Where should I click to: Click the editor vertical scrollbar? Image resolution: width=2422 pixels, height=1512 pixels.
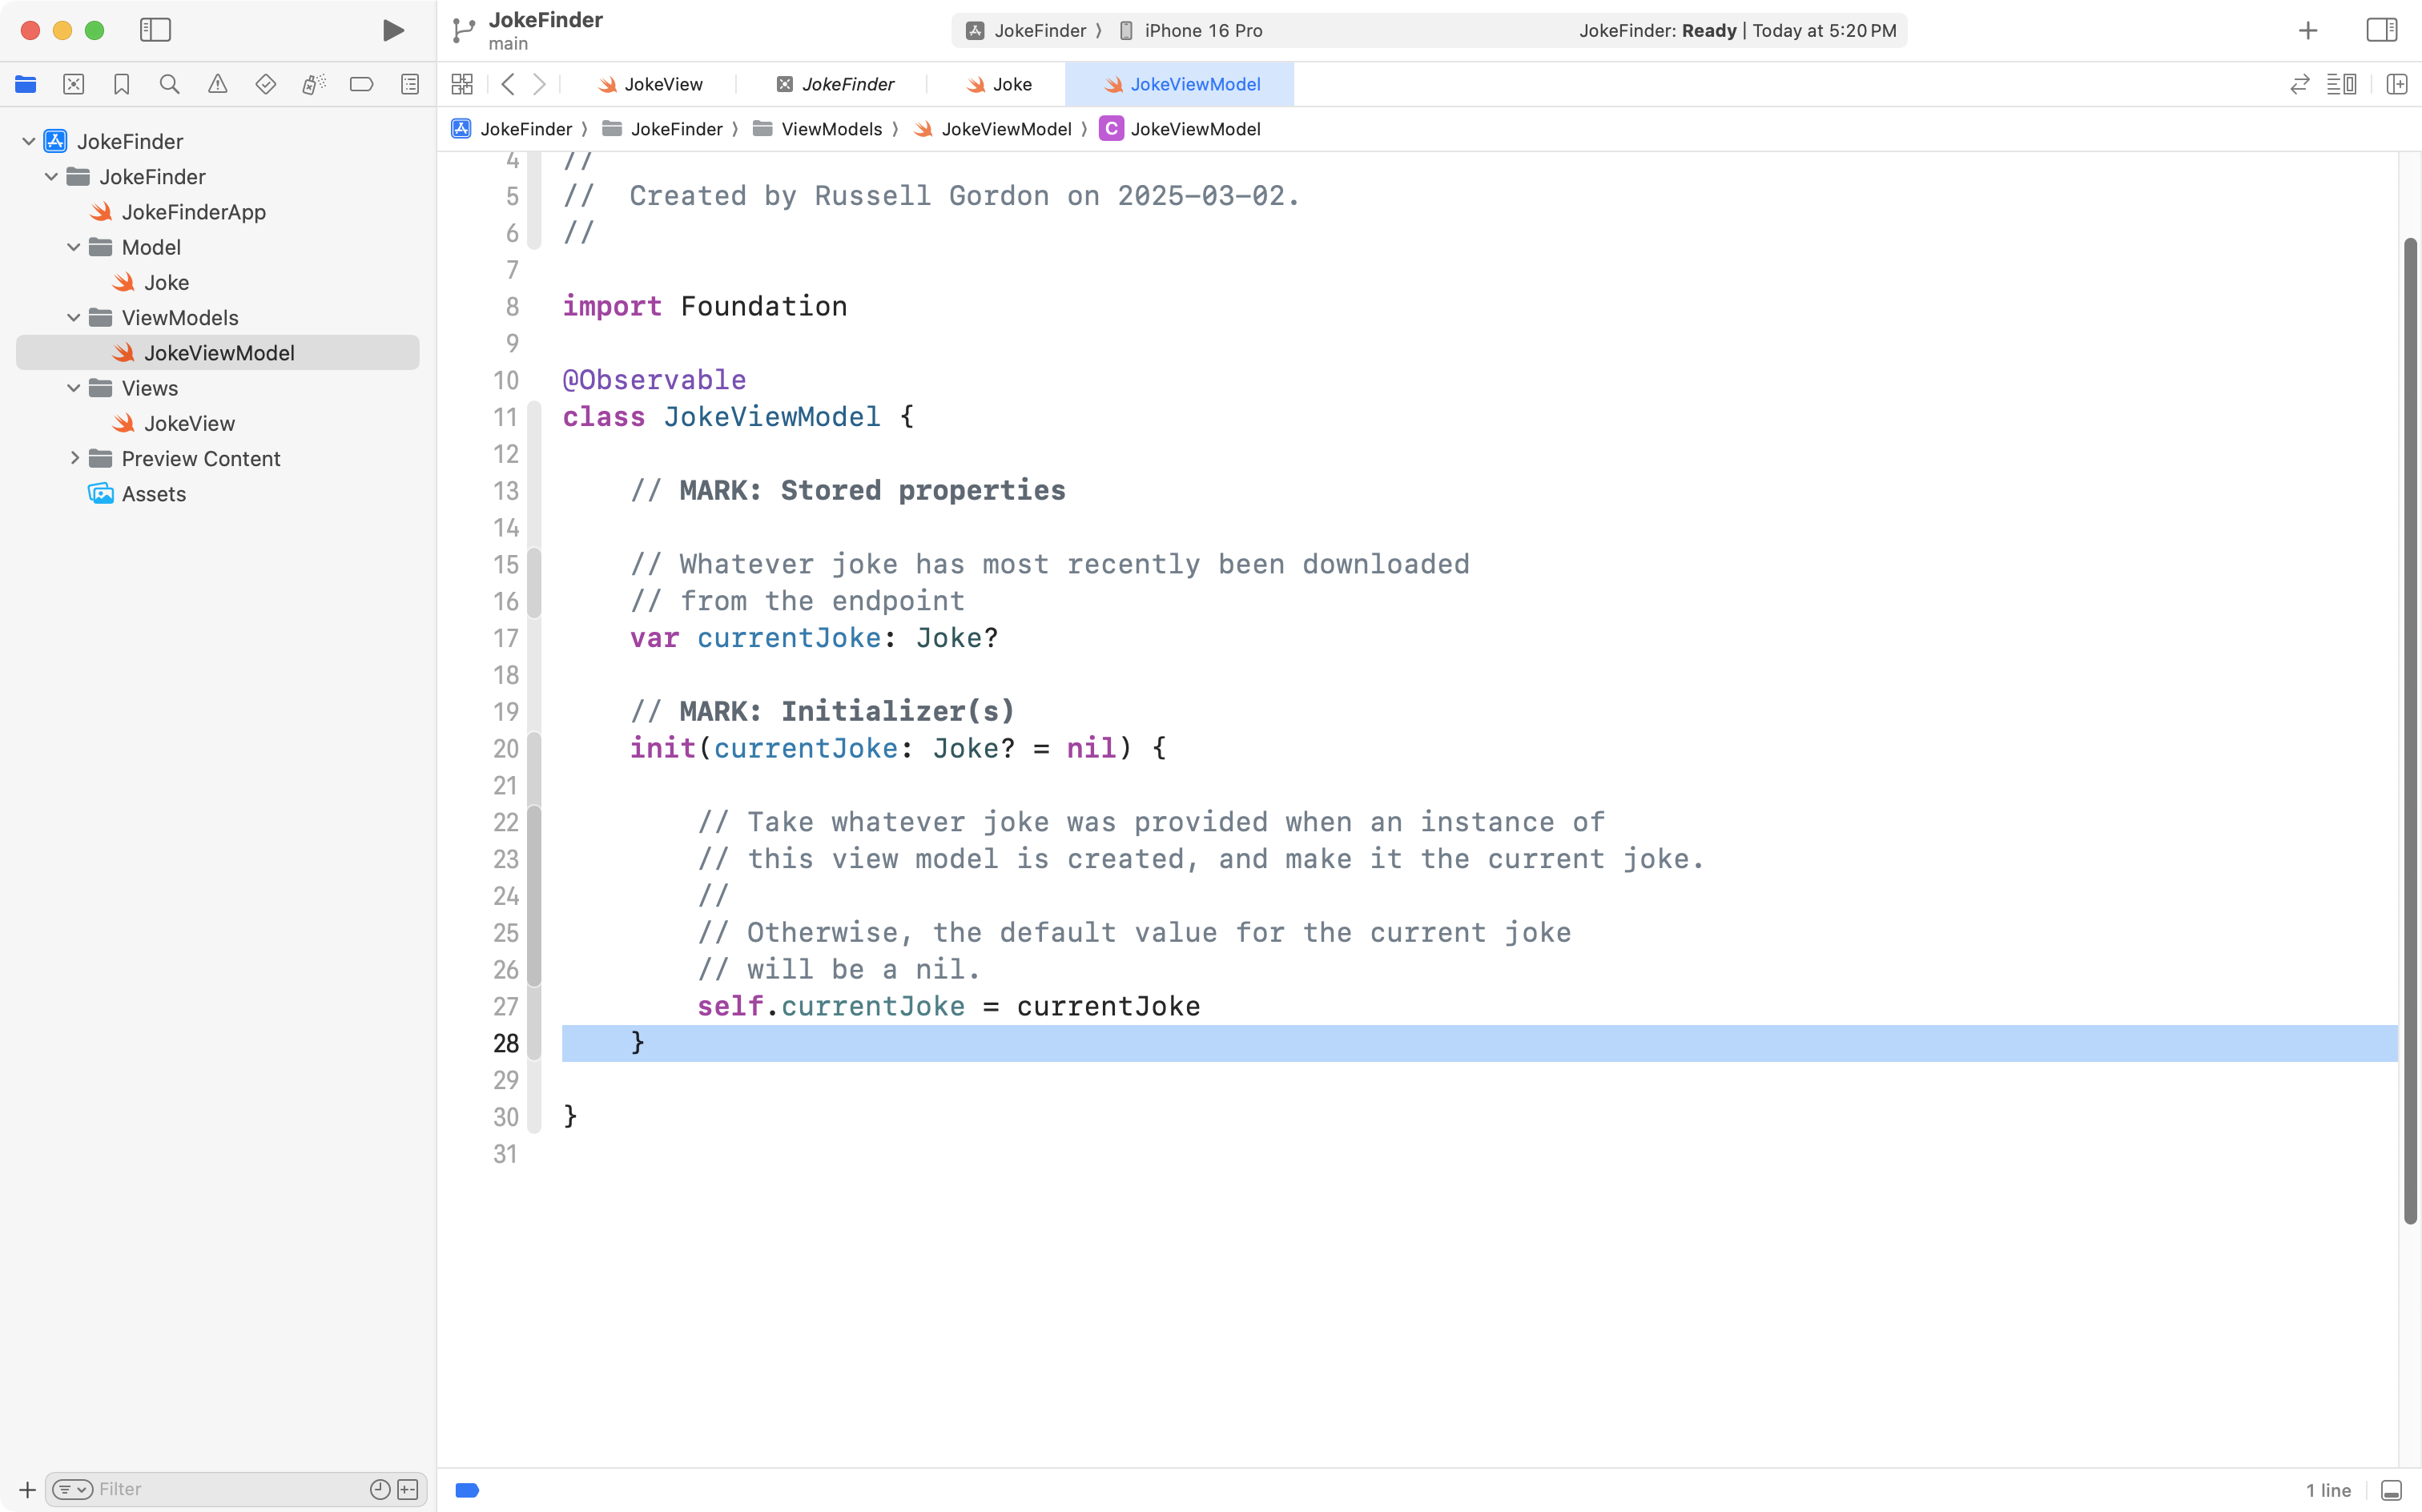[x=2410, y=730]
